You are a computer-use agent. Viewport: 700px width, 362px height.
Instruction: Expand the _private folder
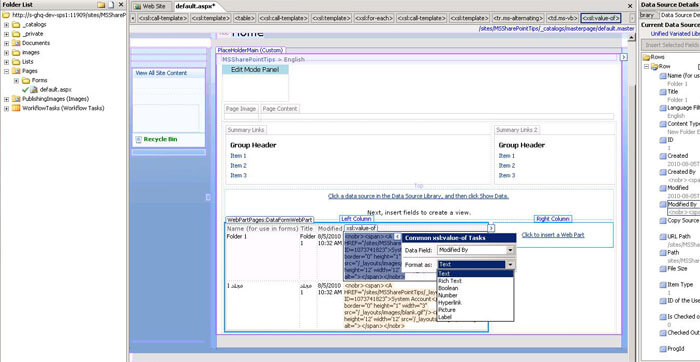click(7, 34)
